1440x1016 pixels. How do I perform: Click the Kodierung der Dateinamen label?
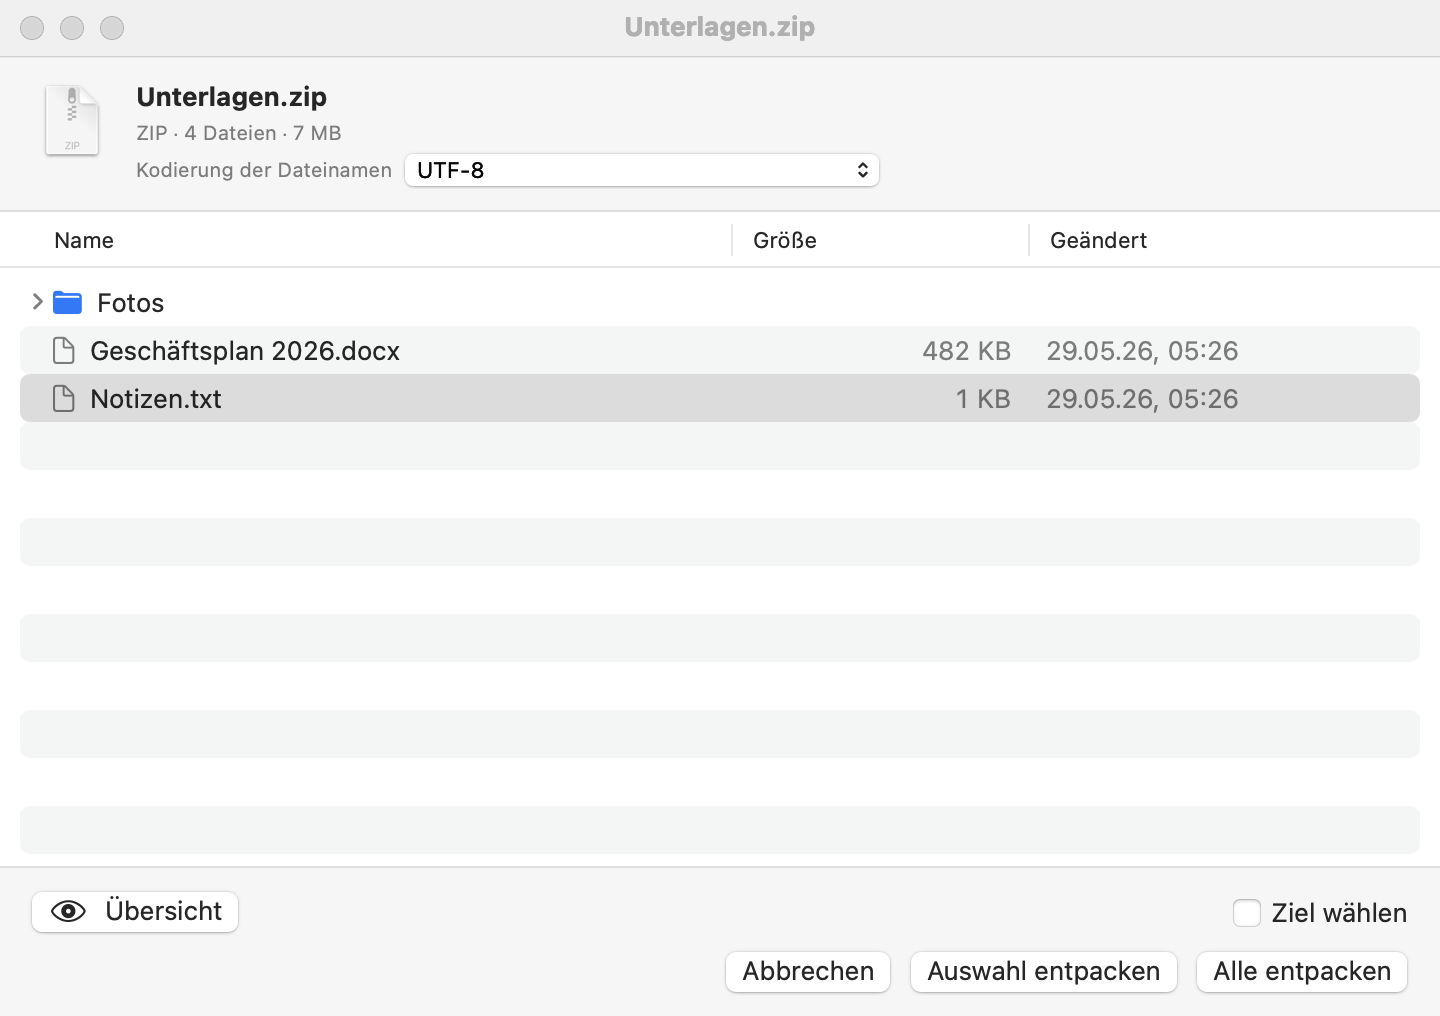click(264, 170)
